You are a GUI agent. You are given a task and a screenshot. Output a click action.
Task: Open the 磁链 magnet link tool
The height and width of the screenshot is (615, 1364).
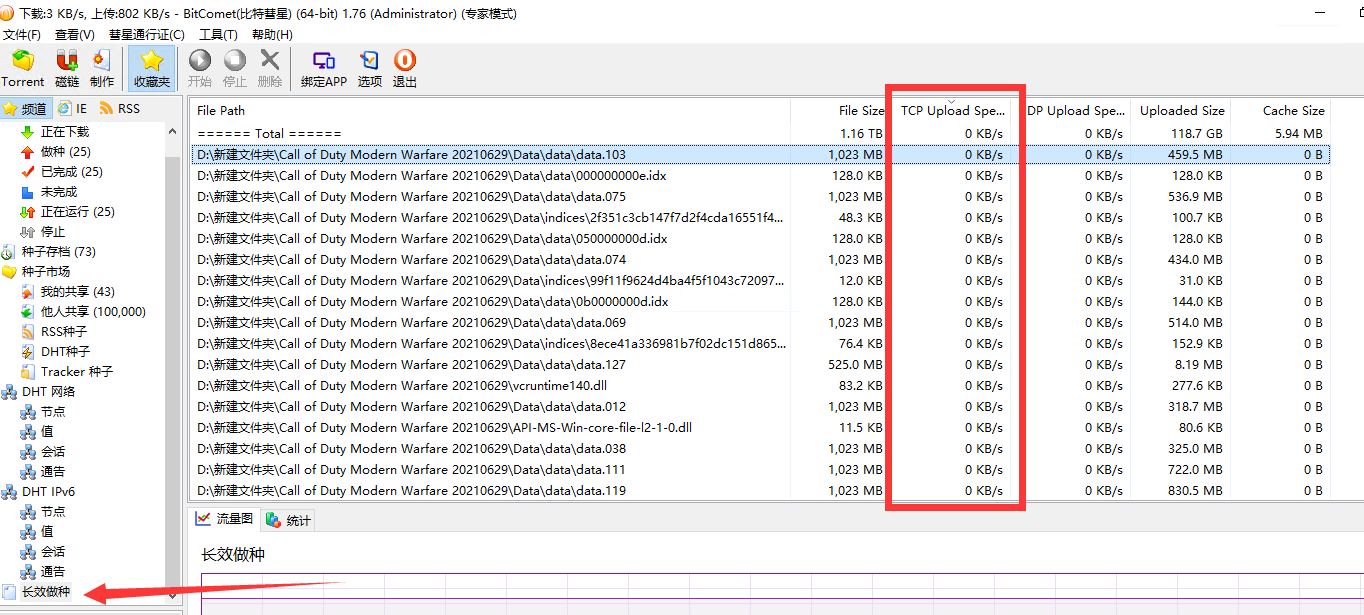pos(67,69)
